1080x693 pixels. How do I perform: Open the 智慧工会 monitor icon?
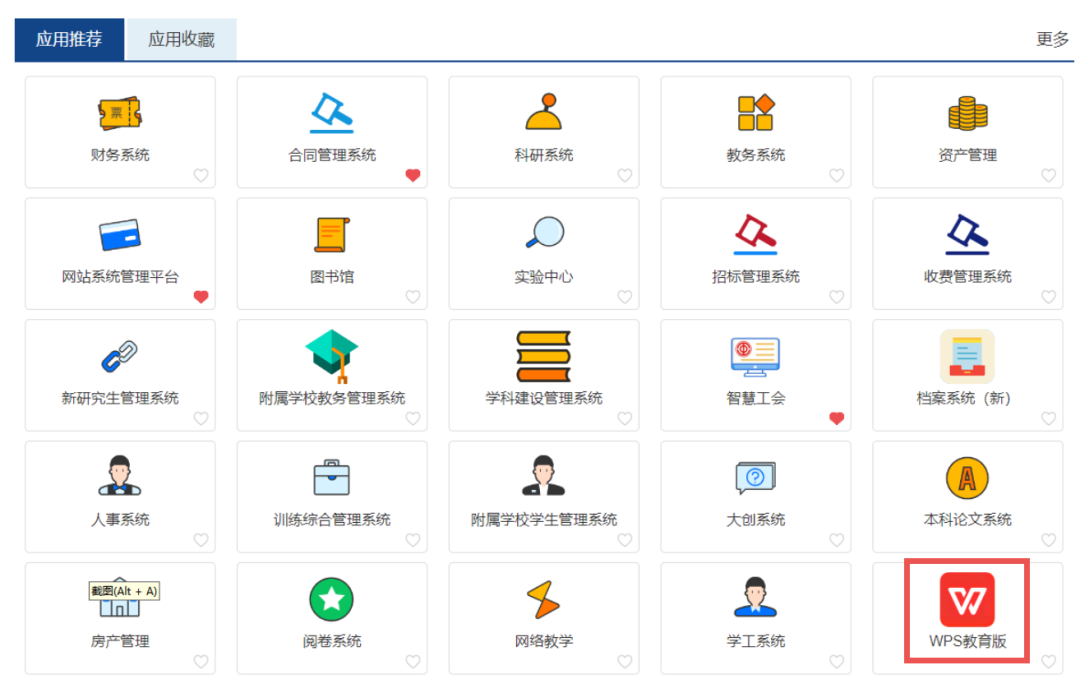[x=756, y=357]
